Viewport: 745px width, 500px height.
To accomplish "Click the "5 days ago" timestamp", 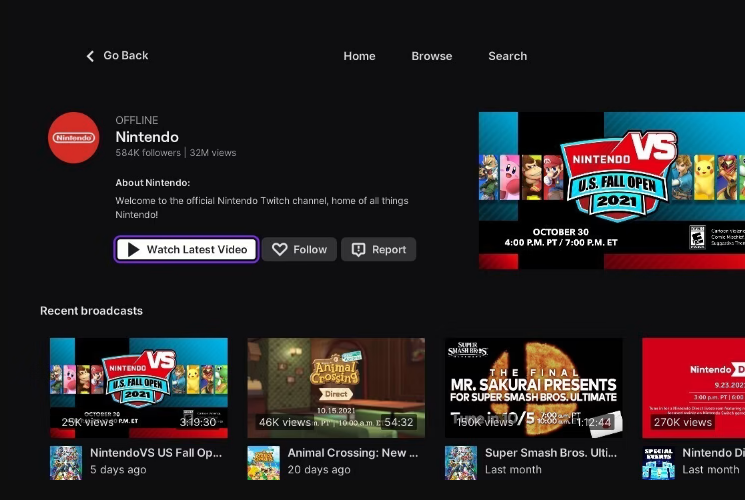I will [x=118, y=470].
